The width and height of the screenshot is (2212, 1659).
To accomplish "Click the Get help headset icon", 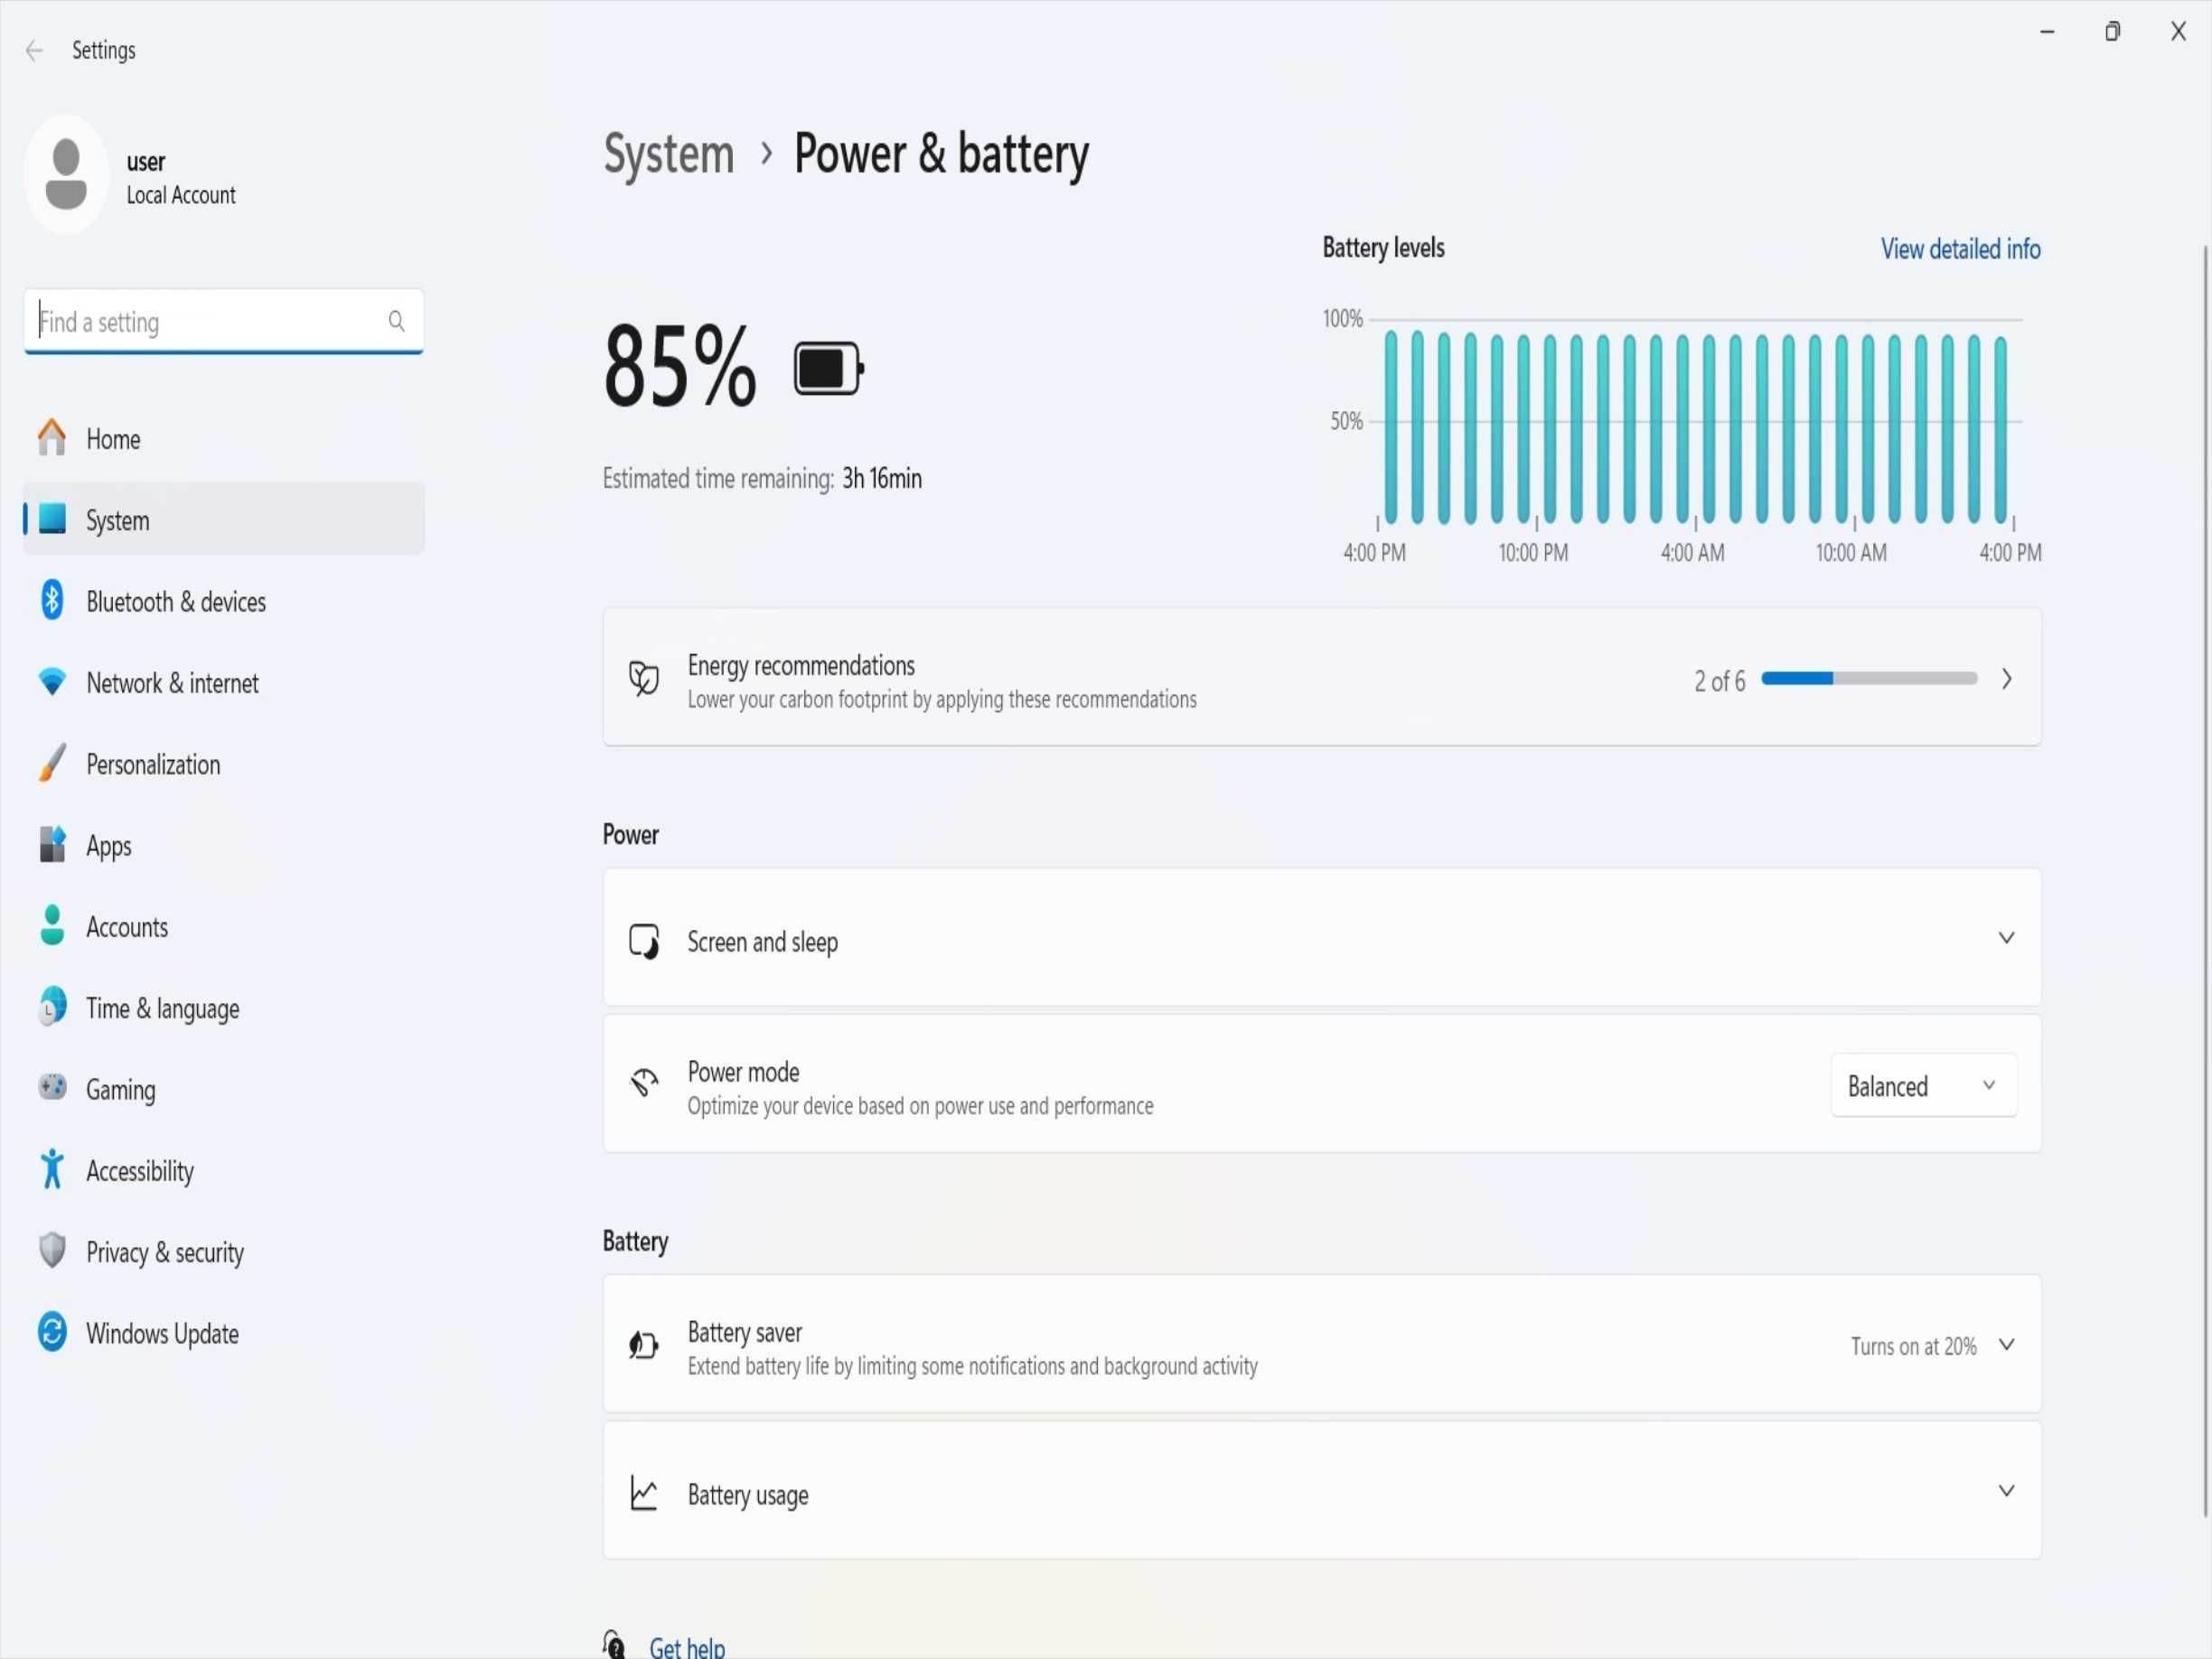I will tap(614, 1645).
